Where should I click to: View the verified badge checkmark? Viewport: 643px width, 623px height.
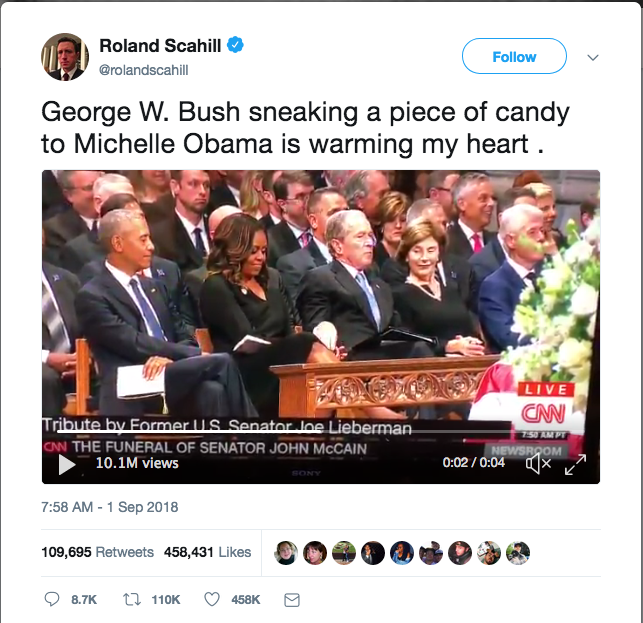pyautogui.click(x=235, y=45)
